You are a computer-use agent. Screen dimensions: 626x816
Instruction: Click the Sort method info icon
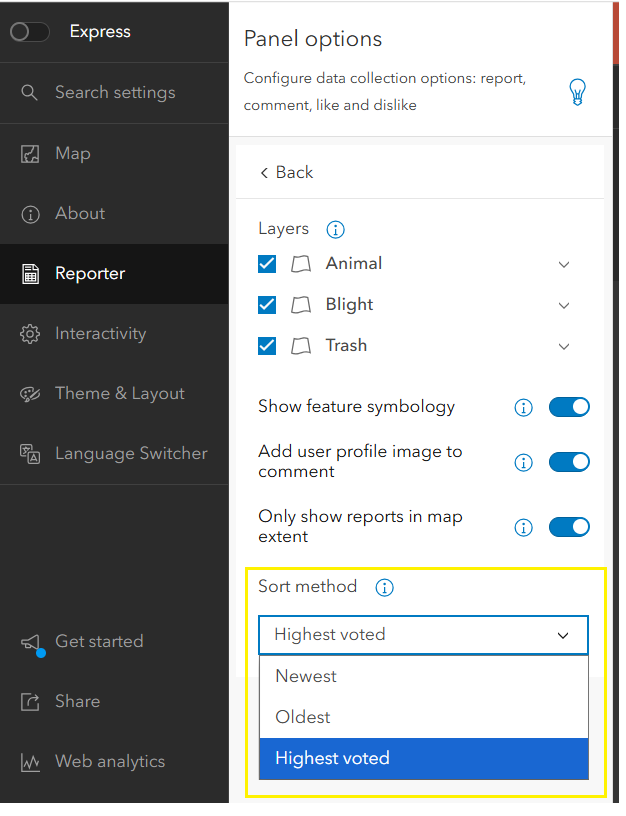coord(384,588)
